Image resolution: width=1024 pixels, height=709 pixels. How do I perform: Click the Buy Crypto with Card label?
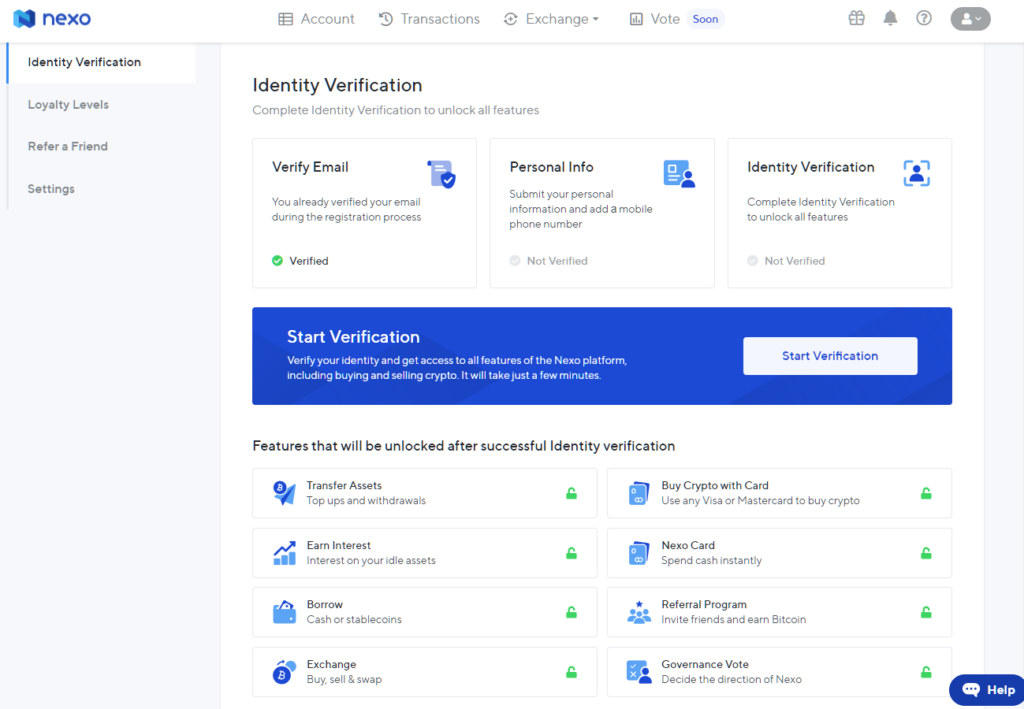point(715,486)
